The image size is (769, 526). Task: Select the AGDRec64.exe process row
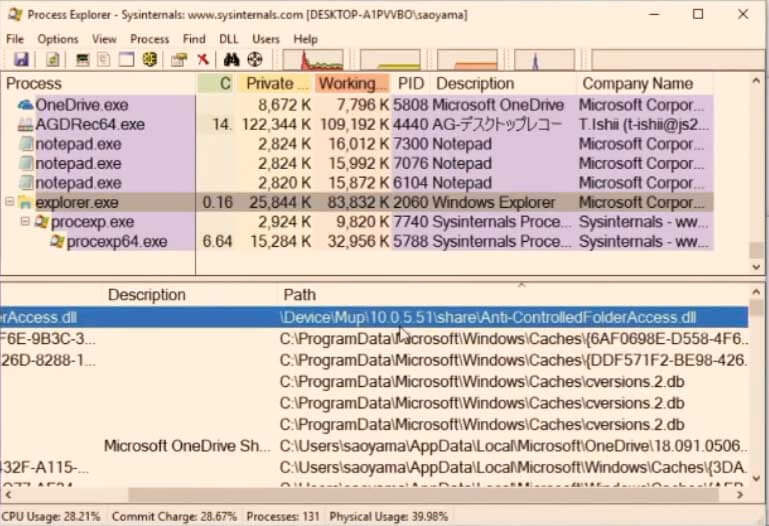[x=357, y=124]
